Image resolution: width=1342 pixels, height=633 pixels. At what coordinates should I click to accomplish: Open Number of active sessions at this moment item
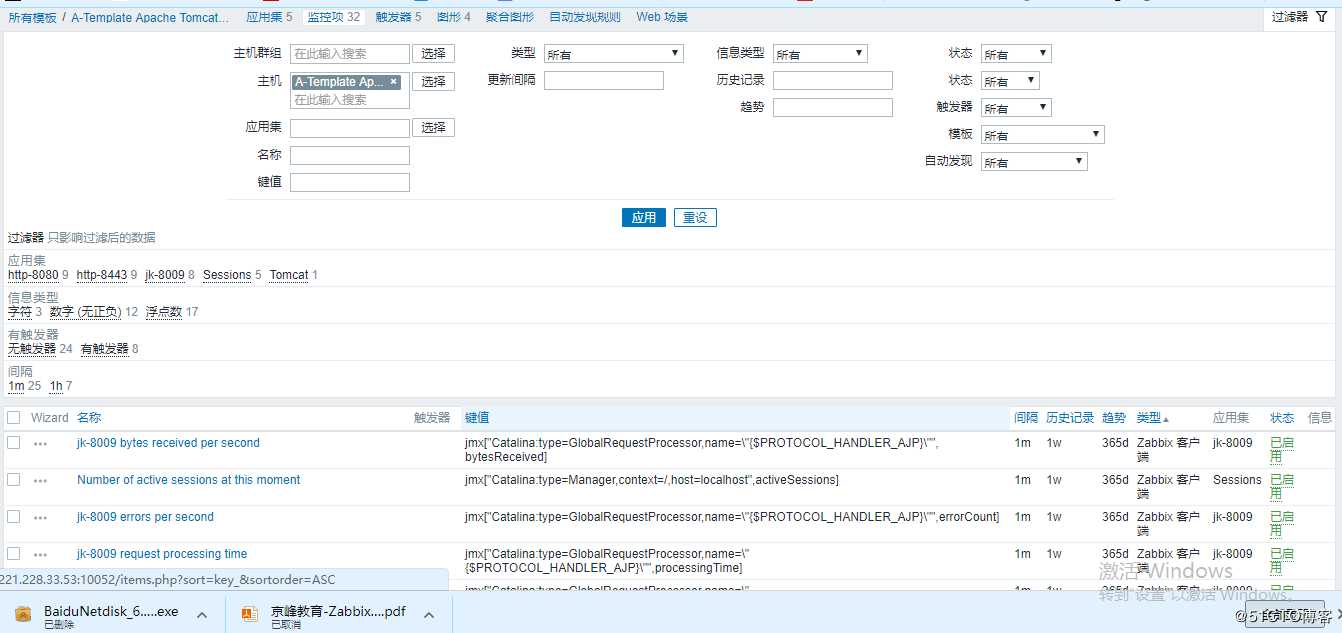click(x=188, y=480)
